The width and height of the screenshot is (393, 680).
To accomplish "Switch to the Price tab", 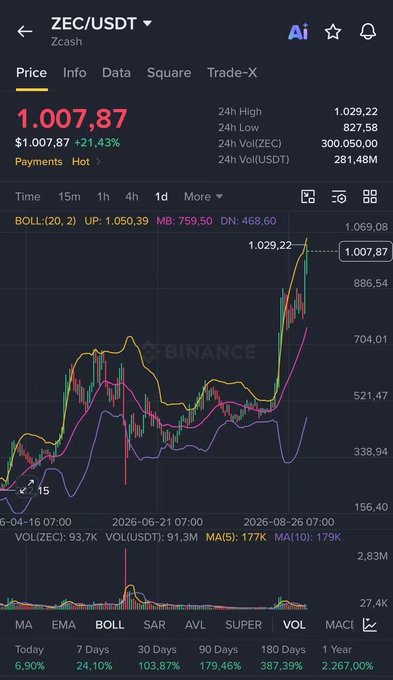I will pos(31,72).
